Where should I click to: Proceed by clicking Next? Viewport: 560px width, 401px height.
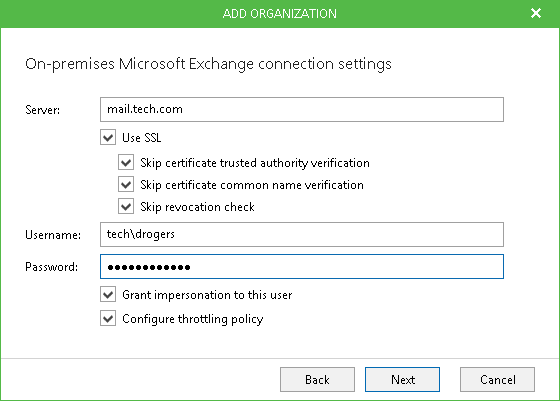coord(402,379)
